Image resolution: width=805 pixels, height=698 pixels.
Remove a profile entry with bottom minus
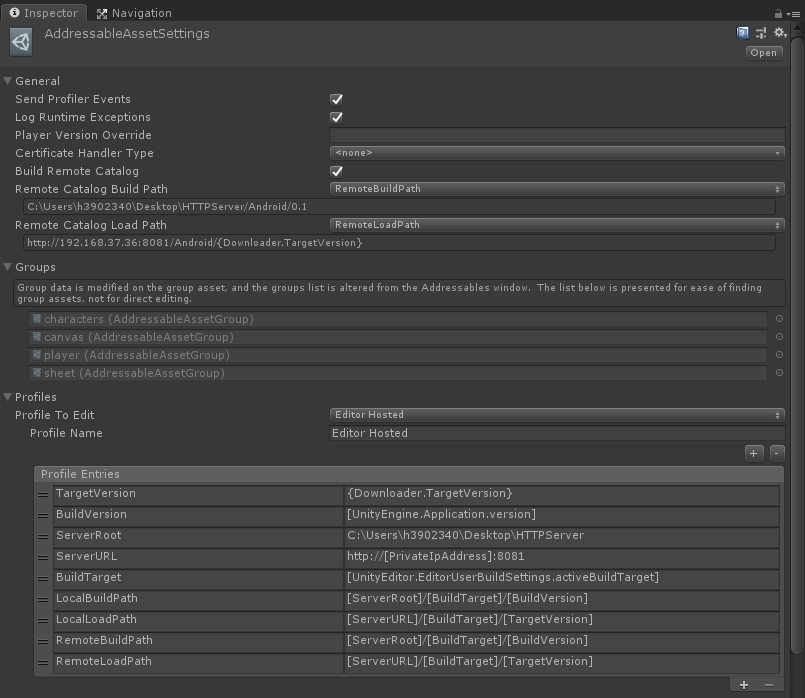point(769,685)
